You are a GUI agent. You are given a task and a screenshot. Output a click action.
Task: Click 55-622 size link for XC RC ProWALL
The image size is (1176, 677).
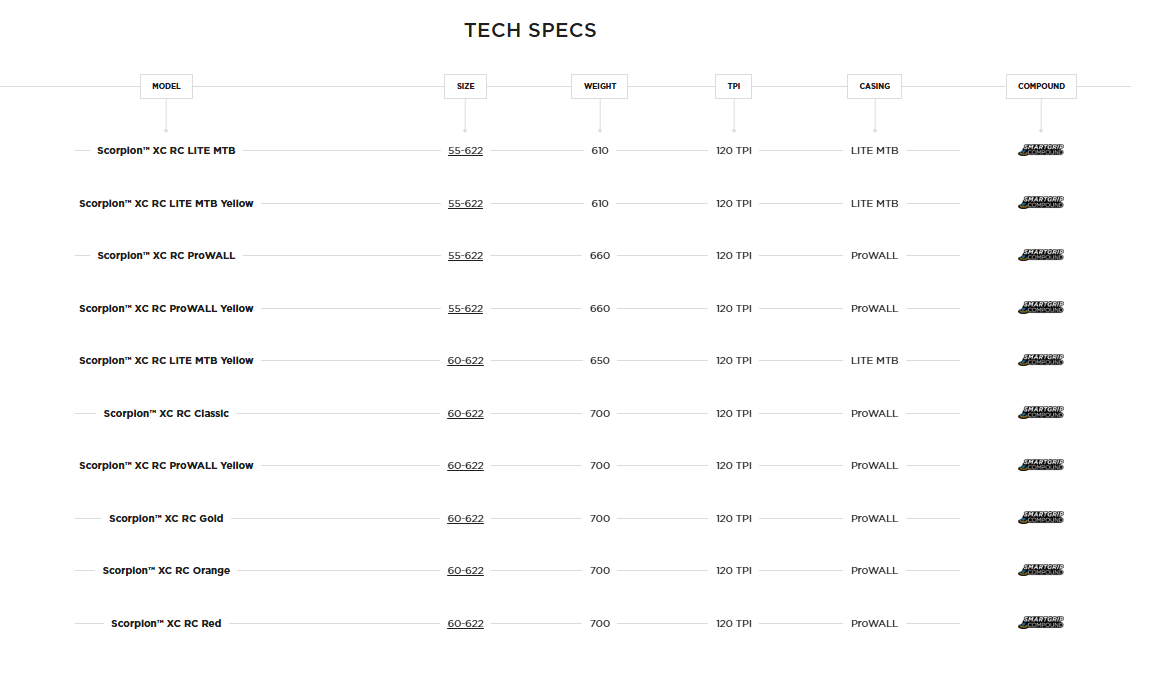point(465,256)
